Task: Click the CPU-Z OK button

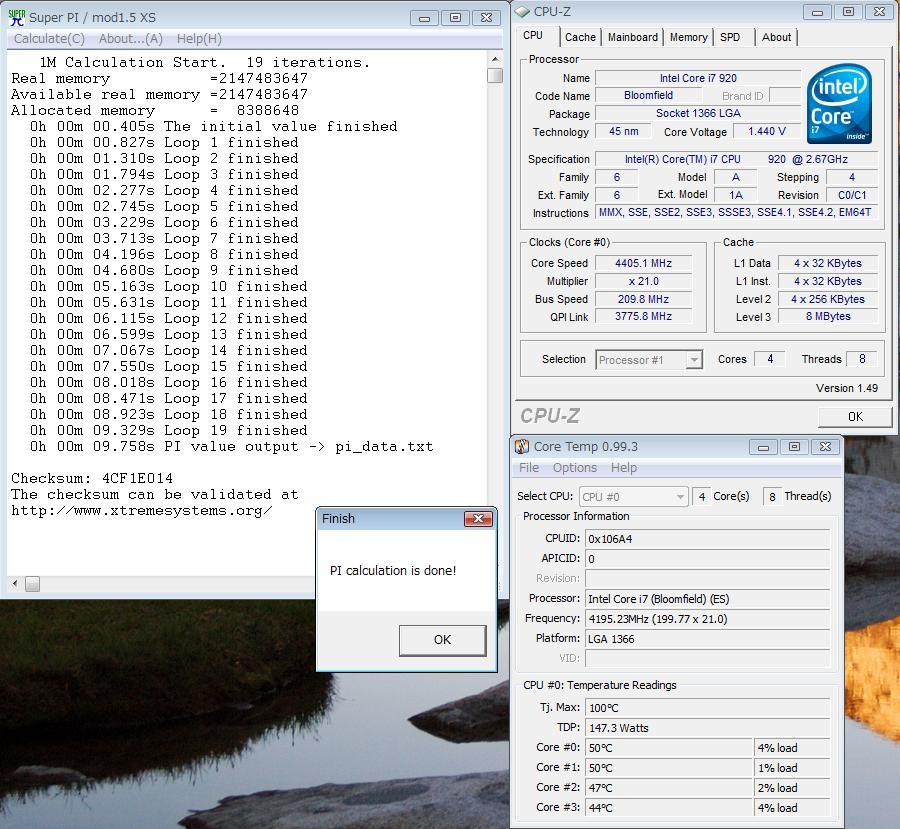Action: coord(854,417)
